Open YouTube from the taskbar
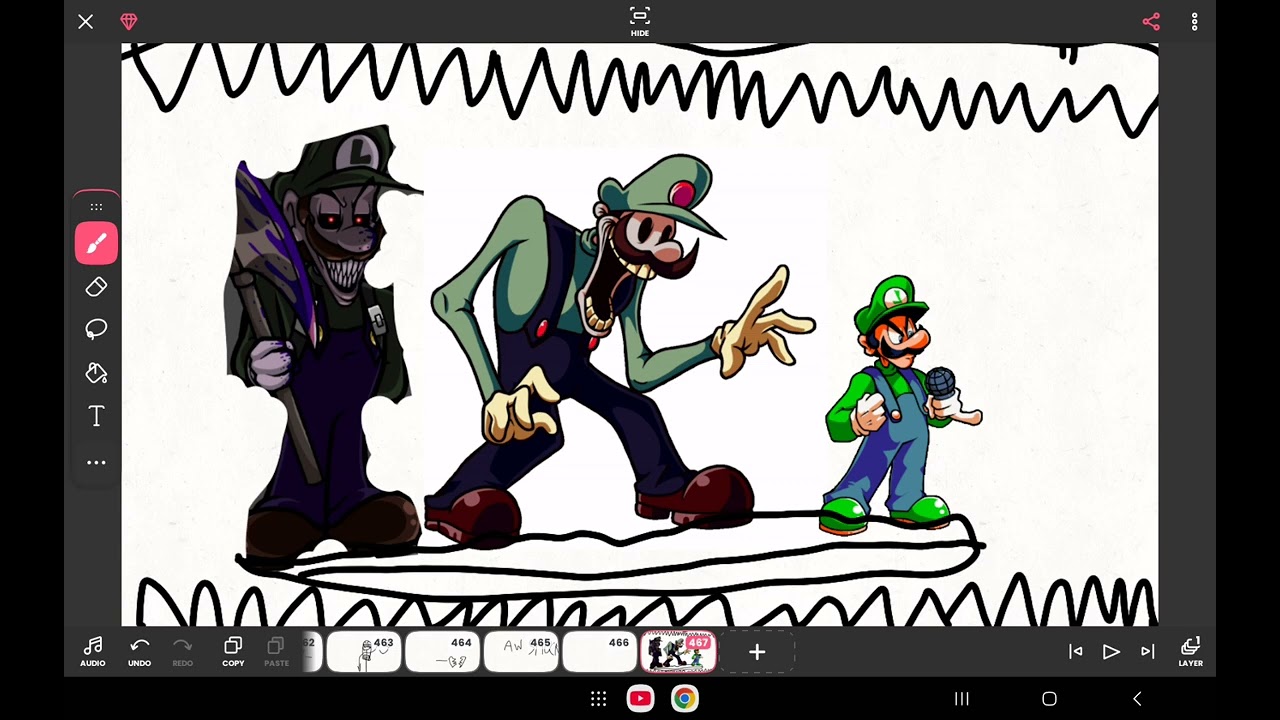The width and height of the screenshot is (1280, 720). click(x=640, y=699)
